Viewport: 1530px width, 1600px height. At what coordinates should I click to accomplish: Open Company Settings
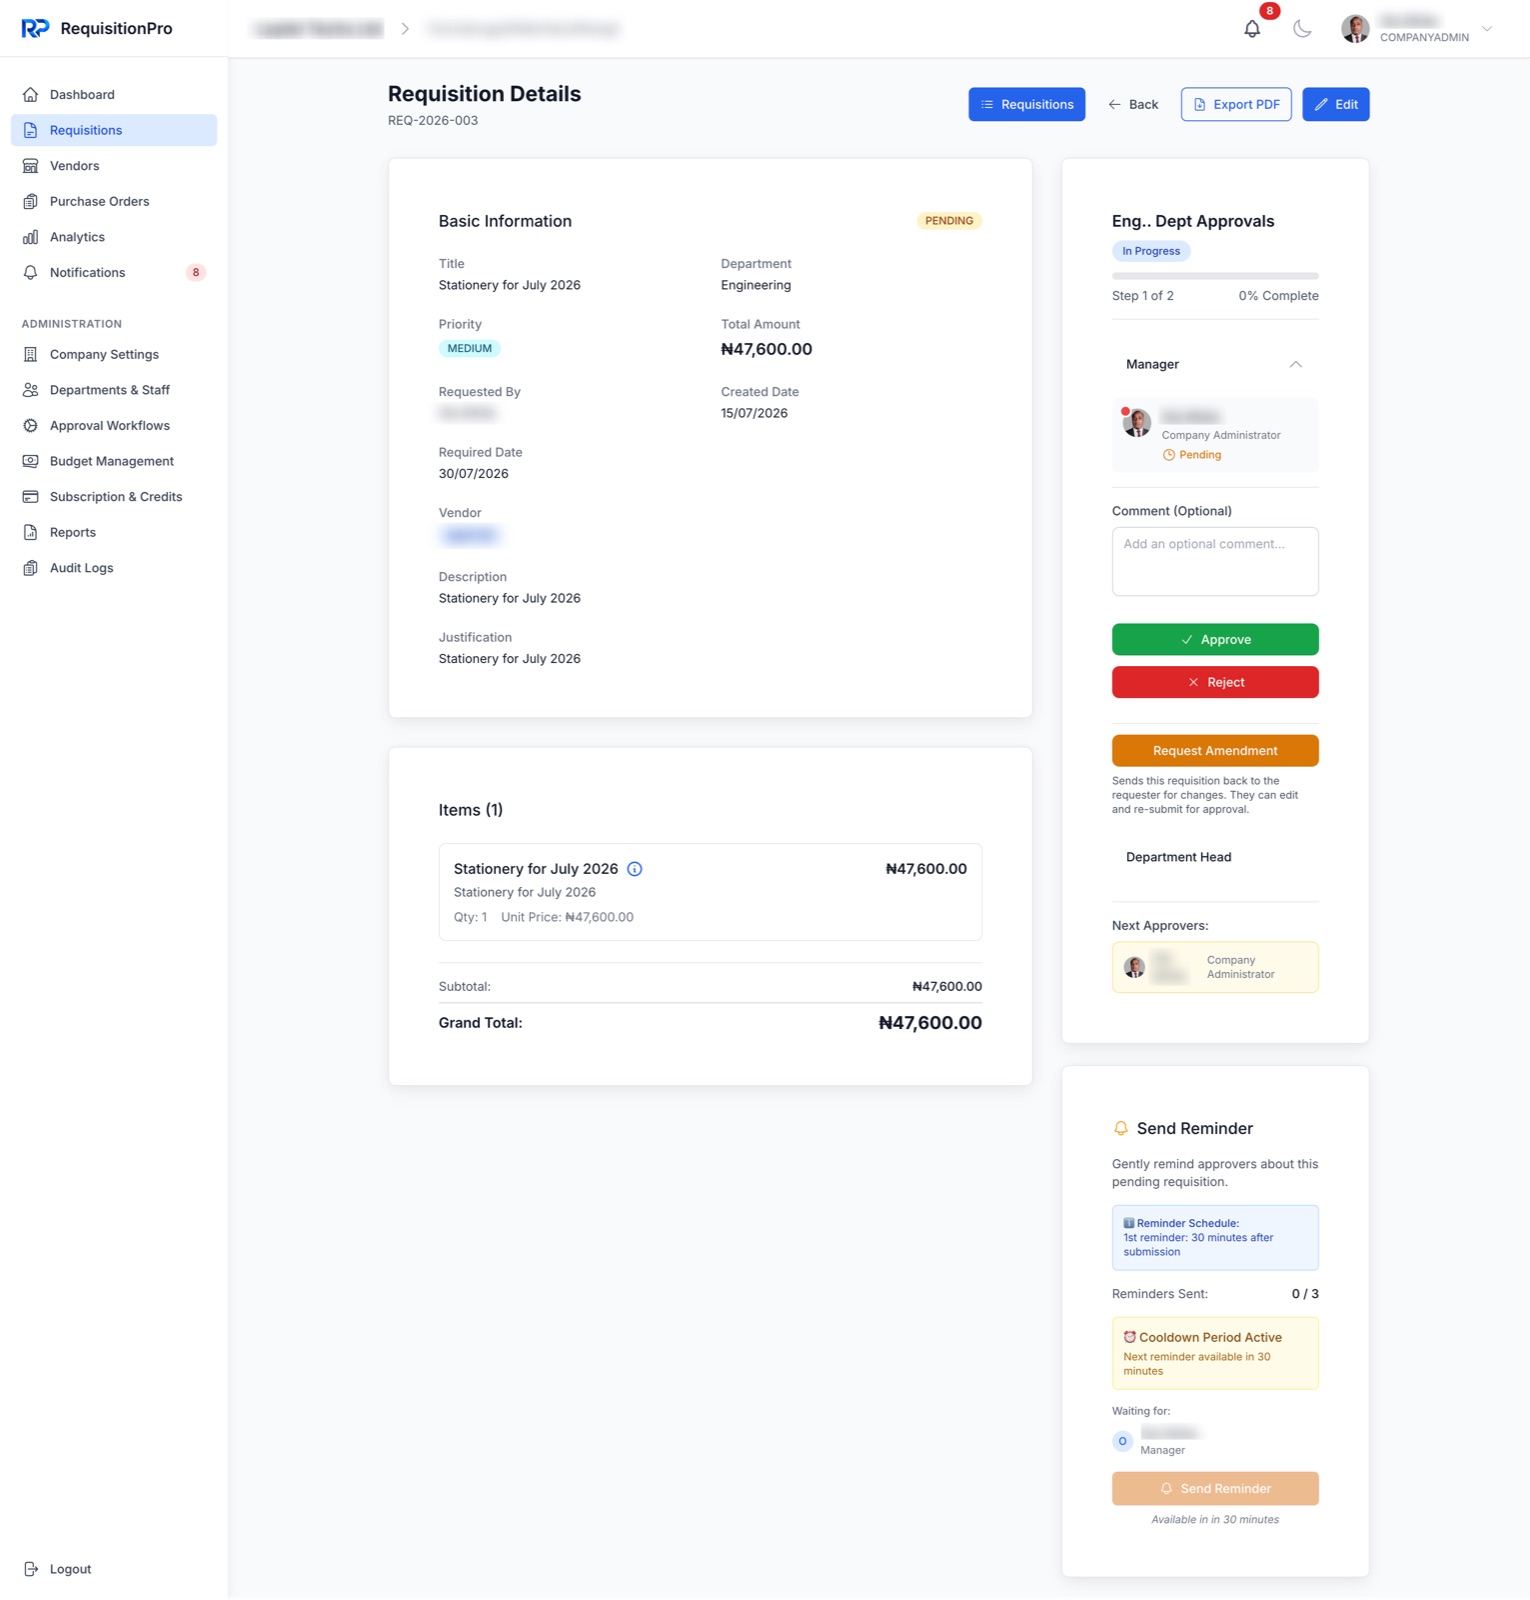114,354
